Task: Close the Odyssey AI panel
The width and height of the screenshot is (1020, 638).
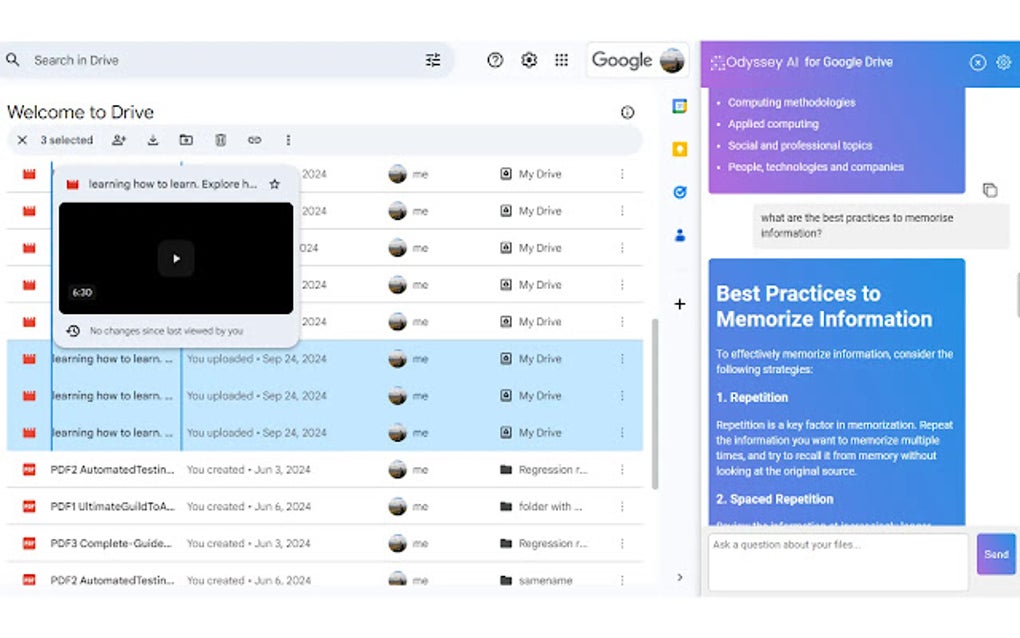Action: pos(978,62)
